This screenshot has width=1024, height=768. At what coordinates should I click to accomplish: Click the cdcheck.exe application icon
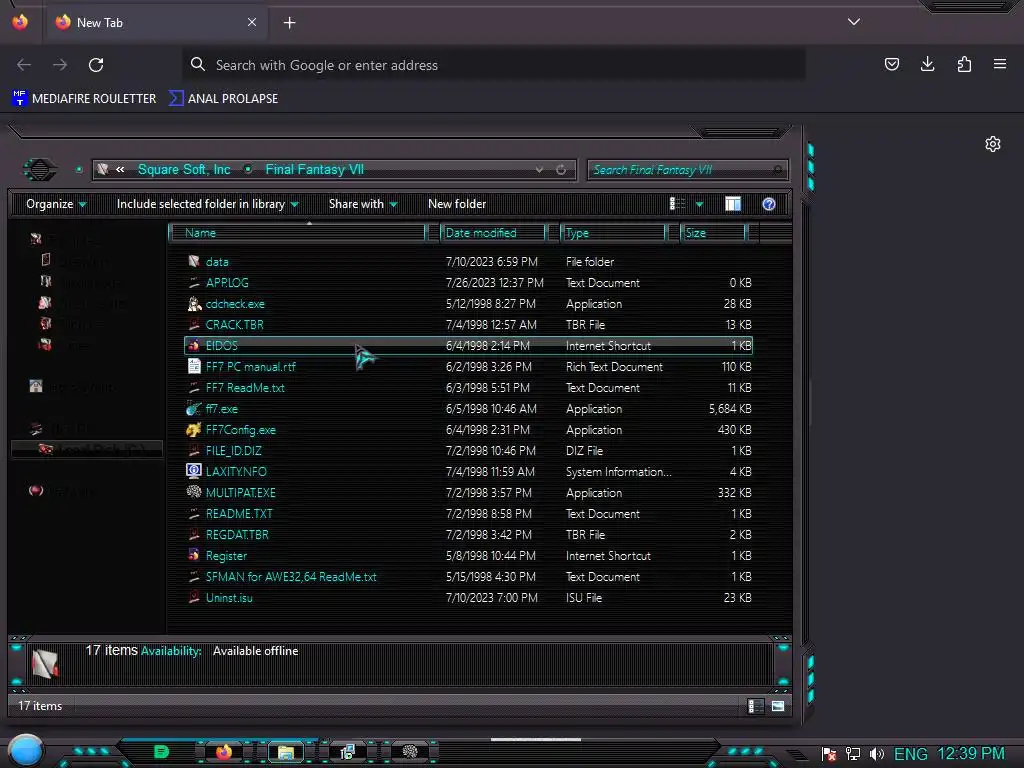point(194,304)
